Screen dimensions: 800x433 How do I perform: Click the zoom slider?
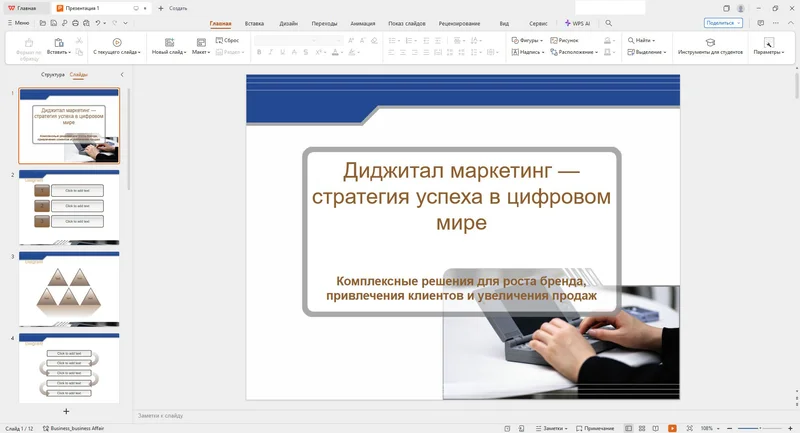click(760, 428)
